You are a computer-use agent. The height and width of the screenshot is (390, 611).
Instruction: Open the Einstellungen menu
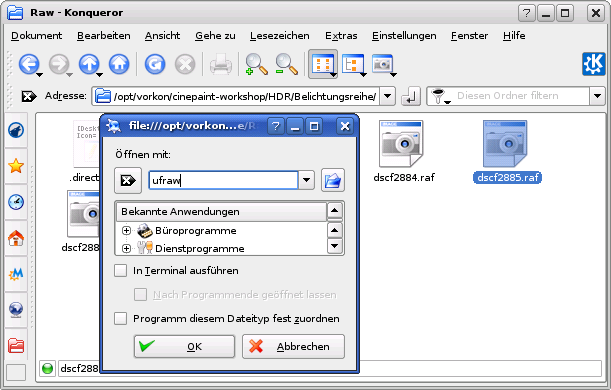point(404,36)
